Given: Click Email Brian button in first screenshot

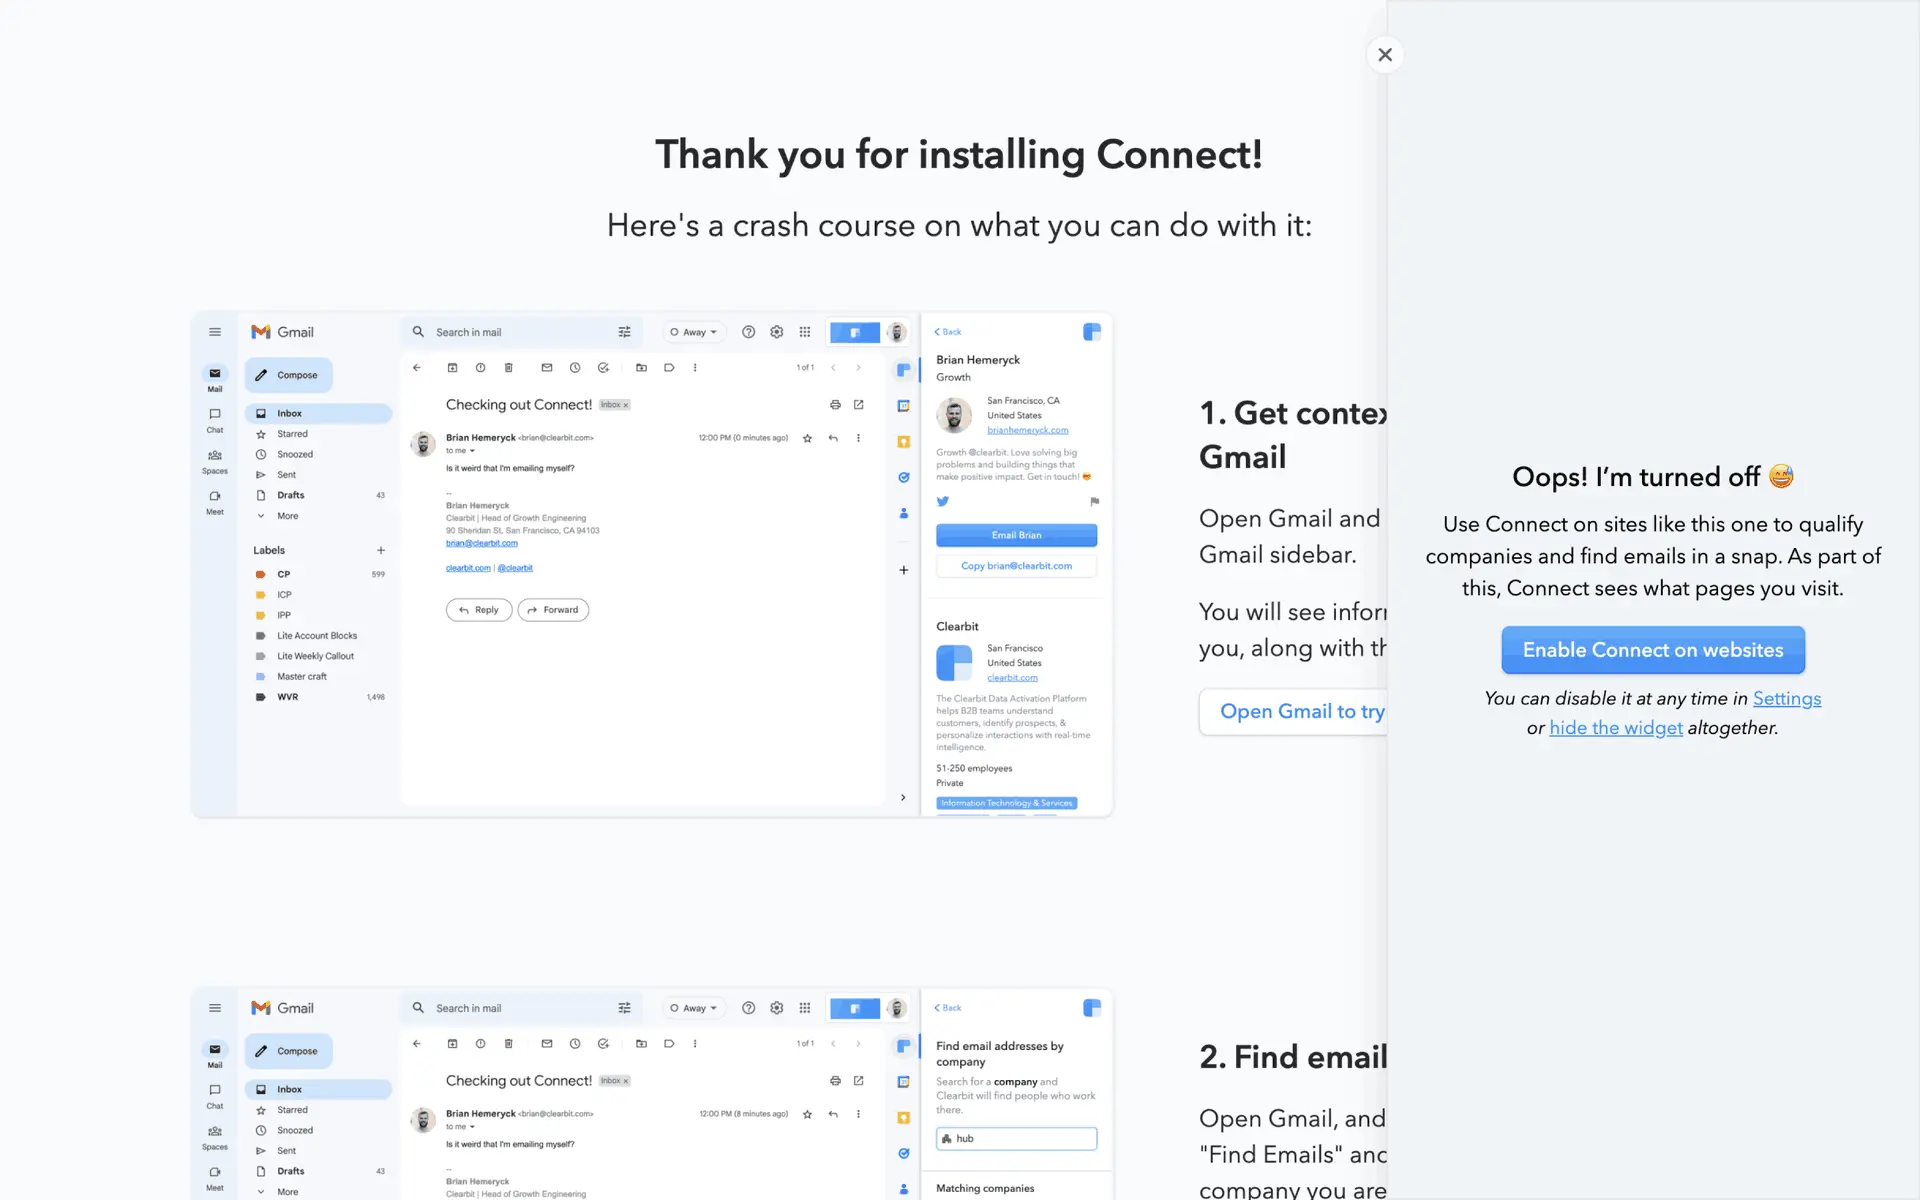Looking at the screenshot, I should [x=1016, y=535].
